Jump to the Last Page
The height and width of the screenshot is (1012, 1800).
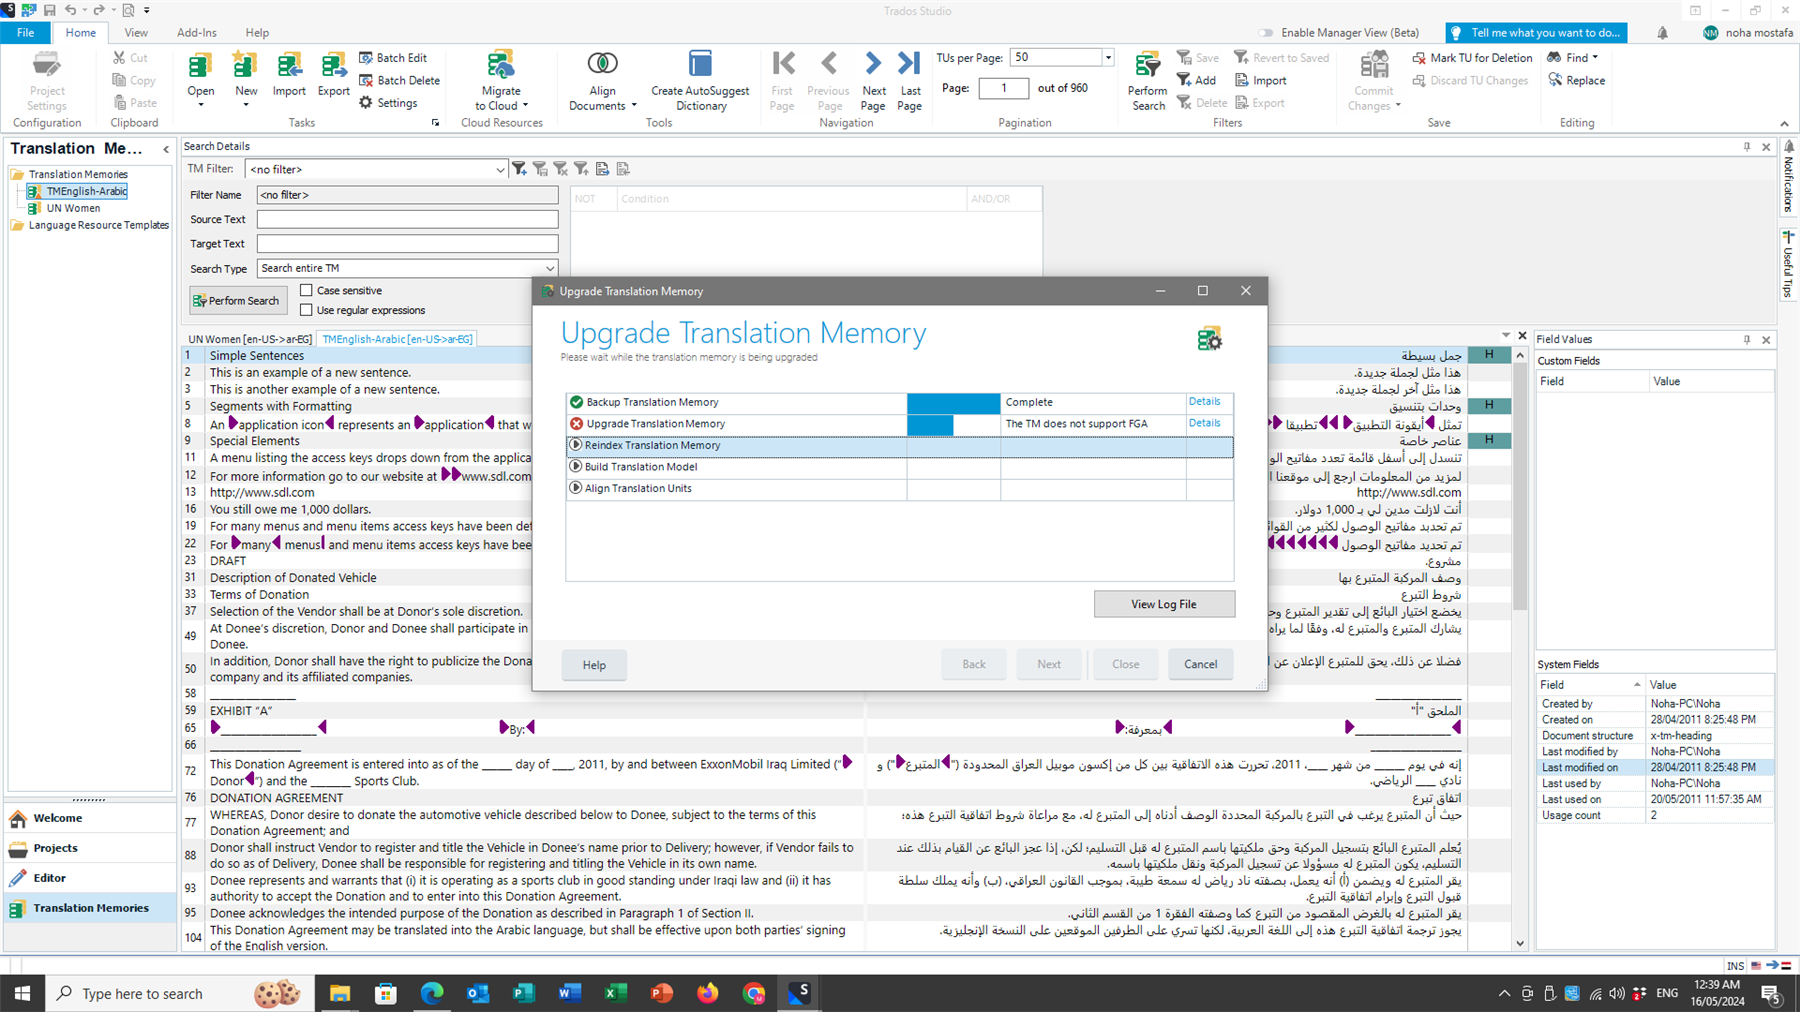909,64
